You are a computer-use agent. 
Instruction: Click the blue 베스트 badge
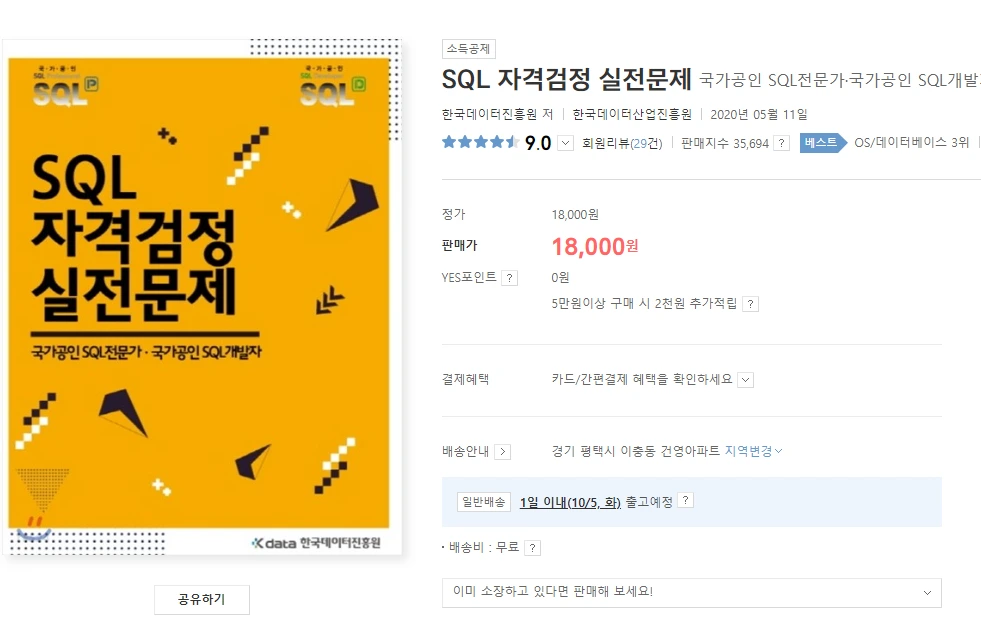[823, 143]
